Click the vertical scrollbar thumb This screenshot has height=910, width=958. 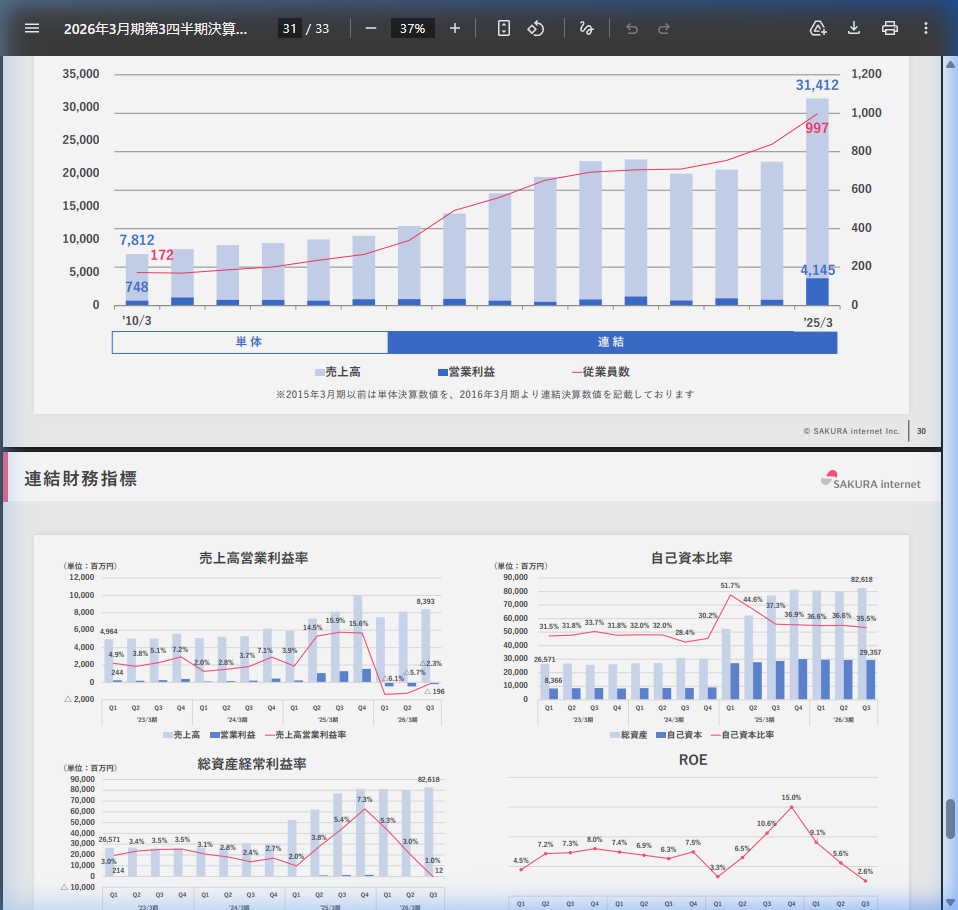coord(950,819)
